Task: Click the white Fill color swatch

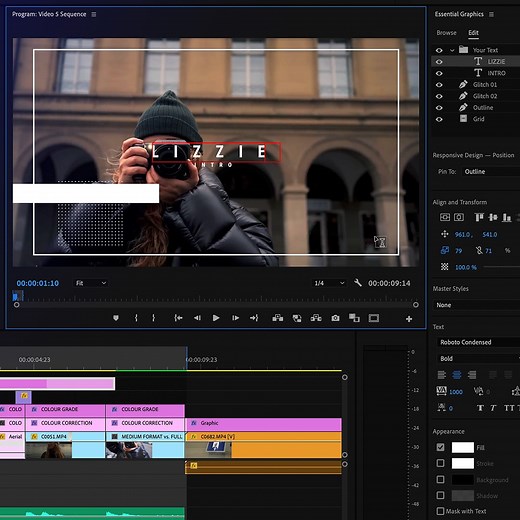Action: (x=463, y=447)
